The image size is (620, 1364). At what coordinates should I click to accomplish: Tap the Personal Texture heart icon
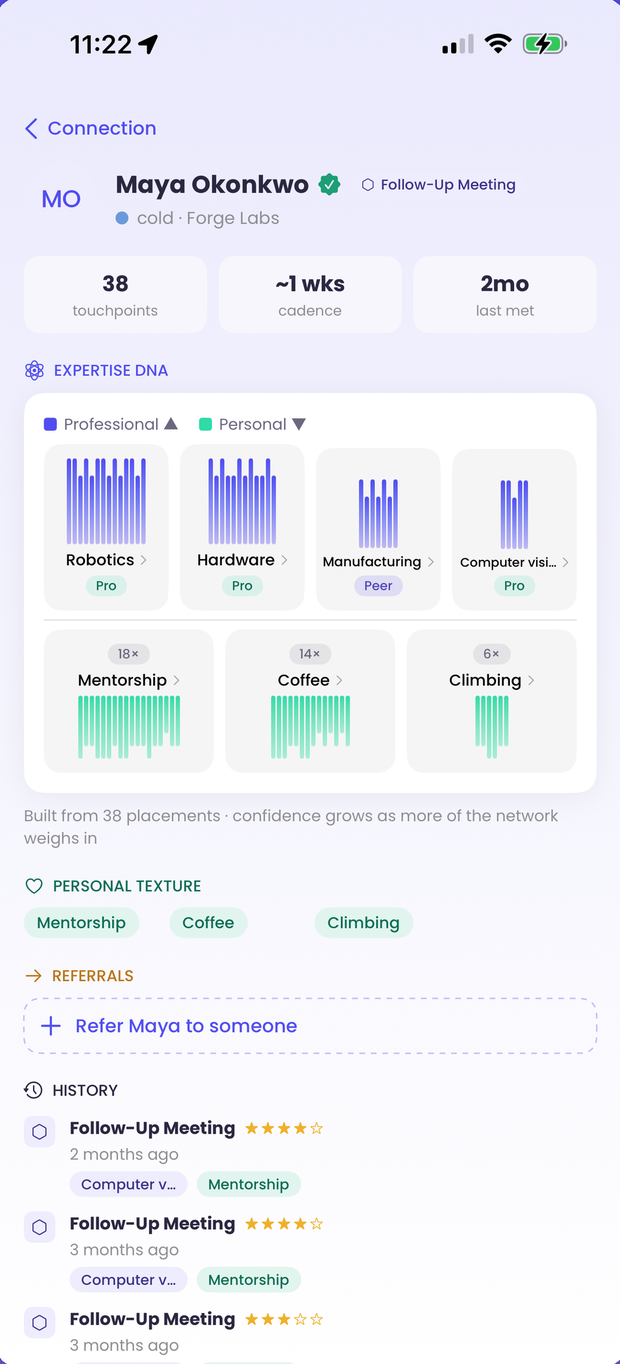pyautogui.click(x=34, y=886)
